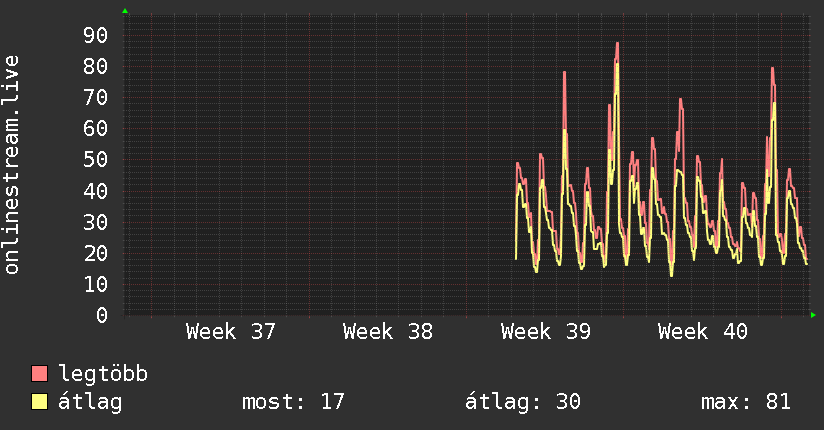This screenshot has height=430, width=824.
Task: Click the Week 40 axis label
Action: tap(703, 332)
